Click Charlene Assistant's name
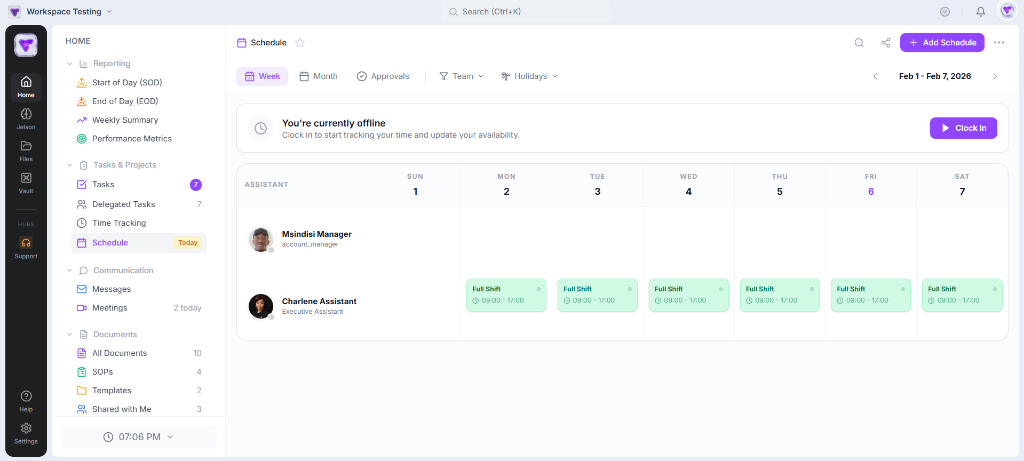Image resolution: width=1024 pixels, height=461 pixels. tap(319, 302)
